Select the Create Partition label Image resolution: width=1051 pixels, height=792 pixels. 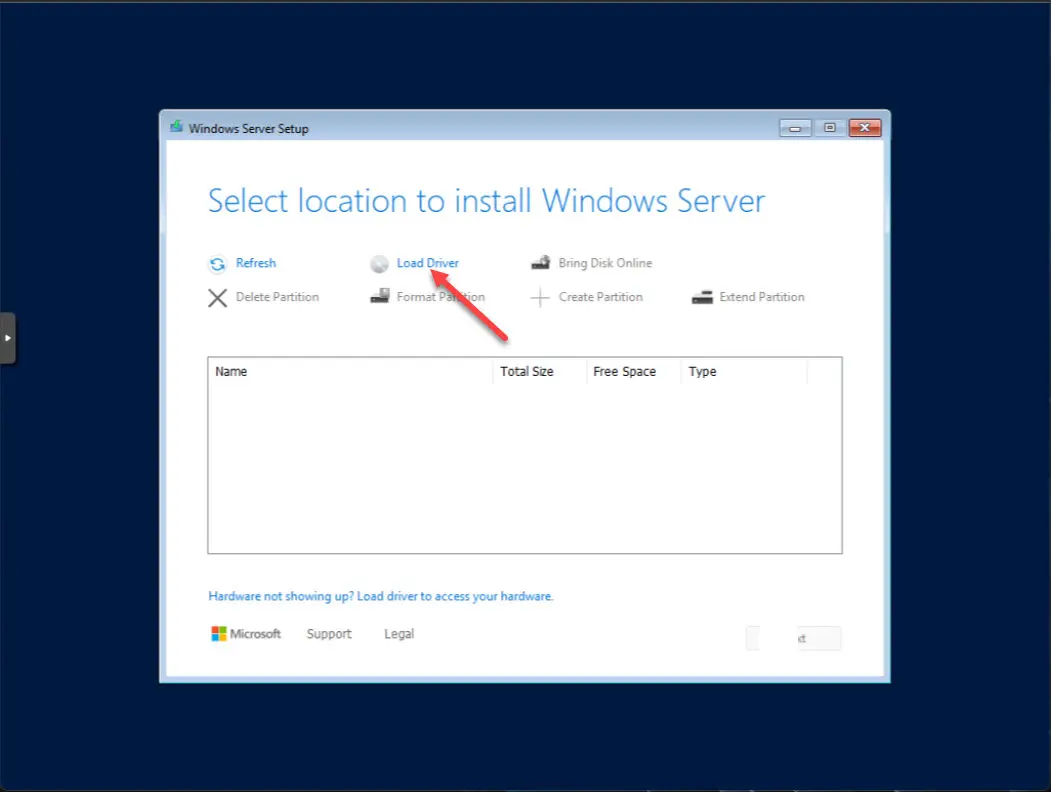[600, 297]
